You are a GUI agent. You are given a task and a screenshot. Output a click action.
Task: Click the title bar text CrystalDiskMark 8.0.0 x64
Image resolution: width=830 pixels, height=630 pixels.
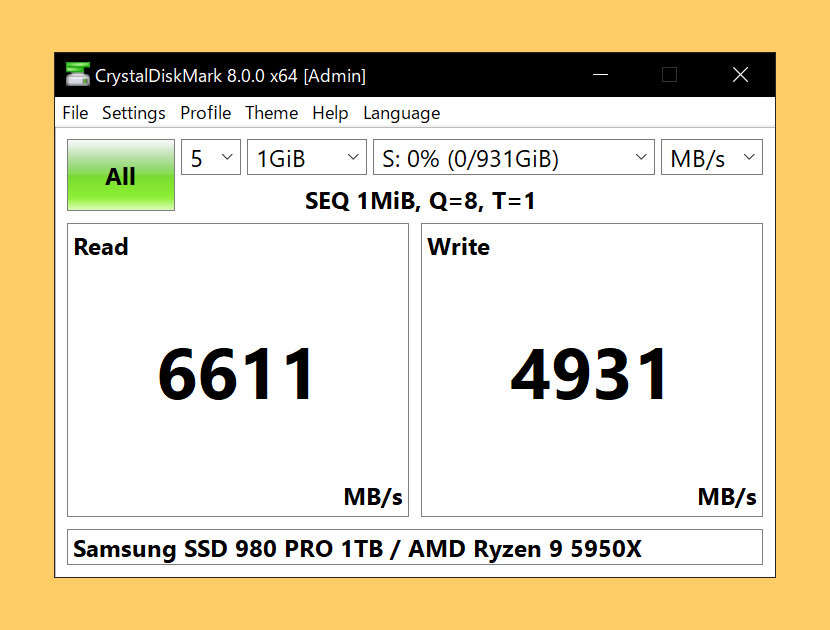[196, 76]
